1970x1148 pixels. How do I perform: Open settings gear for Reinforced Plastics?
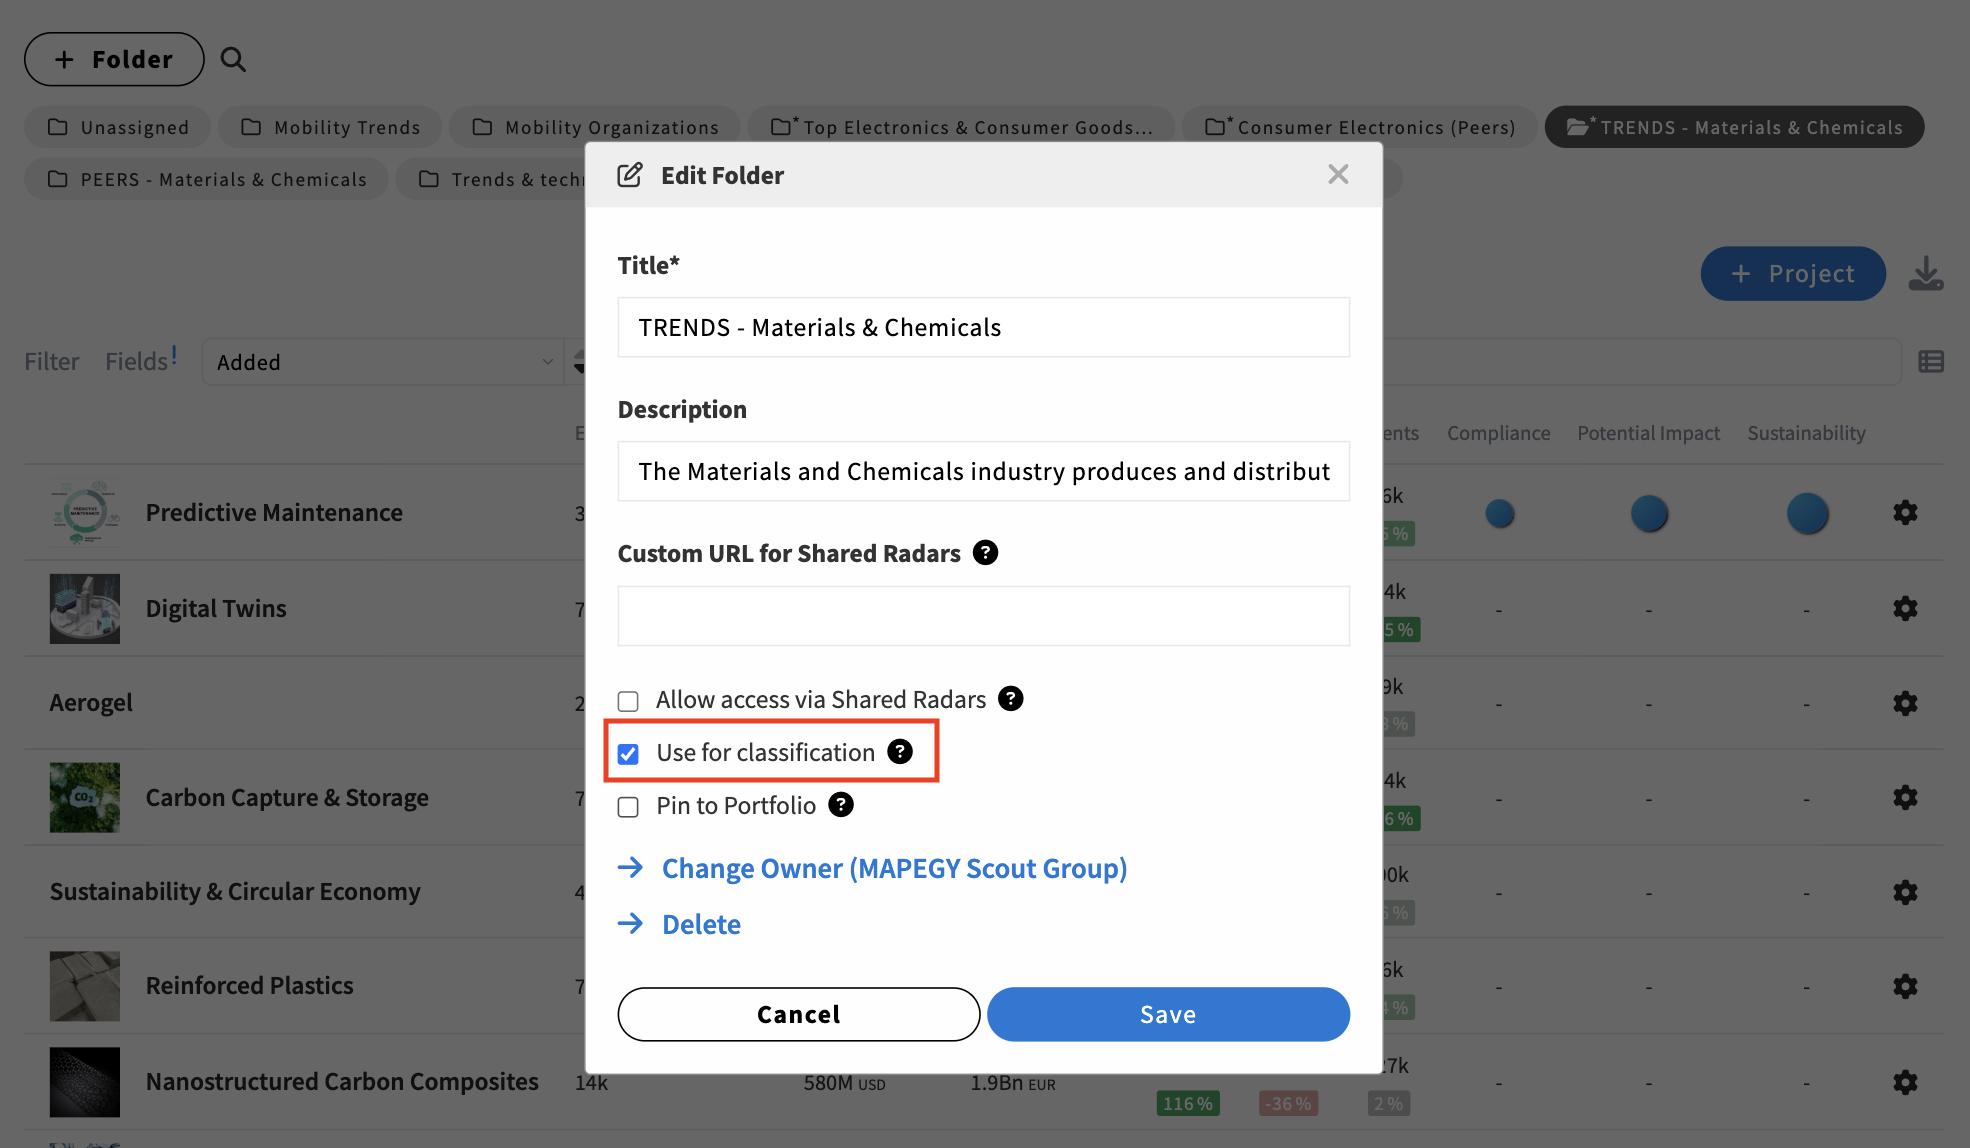click(1905, 986)
